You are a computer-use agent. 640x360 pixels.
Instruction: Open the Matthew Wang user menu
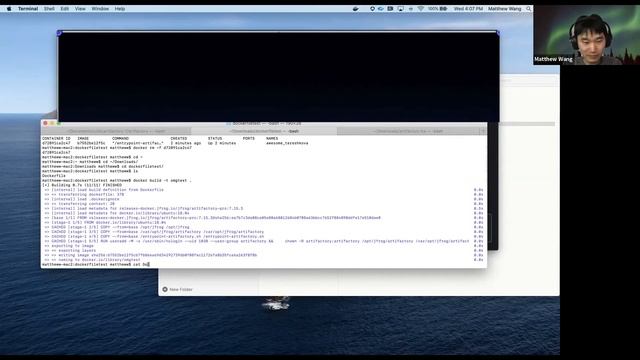click(x=504, y=9)
